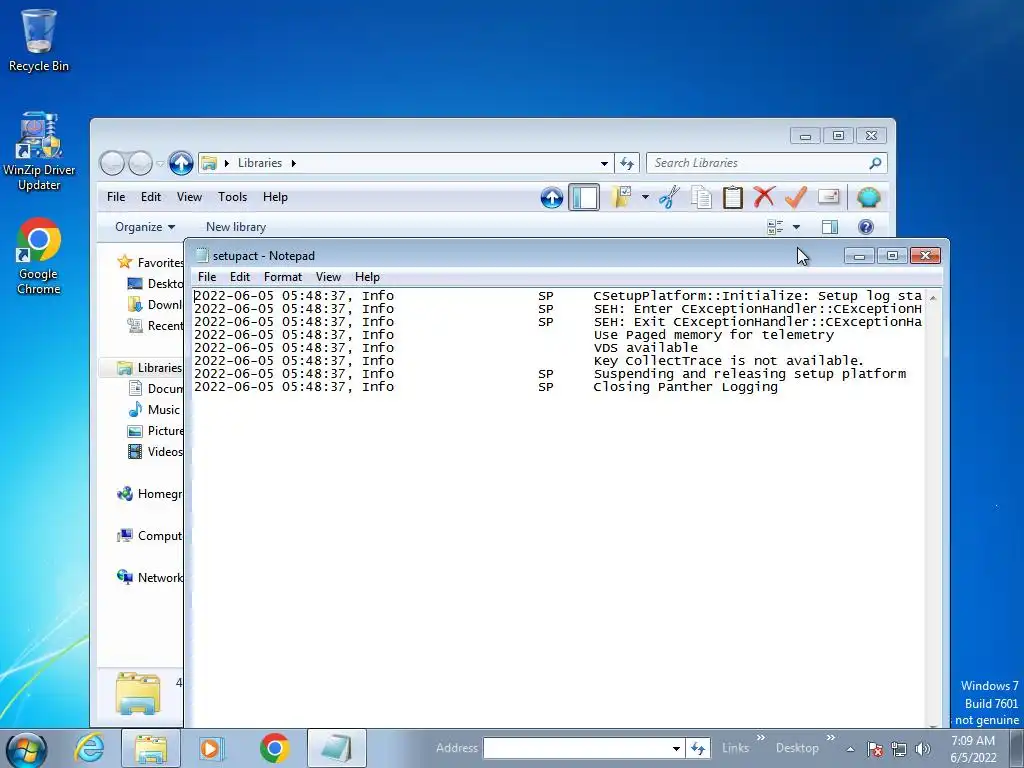Screen dimensions: 1024x768
Task: Click Notepad scrollbar up arrow
Action: (933, 298)
